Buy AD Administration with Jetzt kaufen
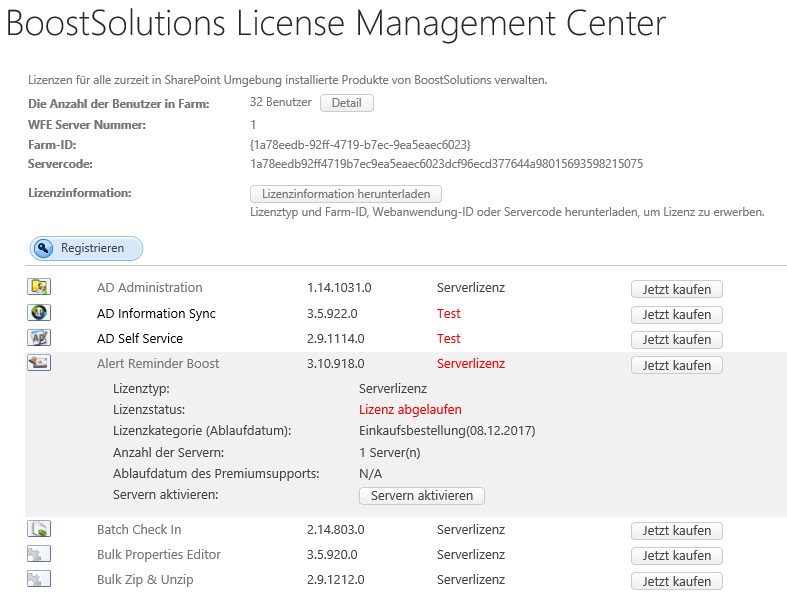787x595 pixels. [677, 289]
